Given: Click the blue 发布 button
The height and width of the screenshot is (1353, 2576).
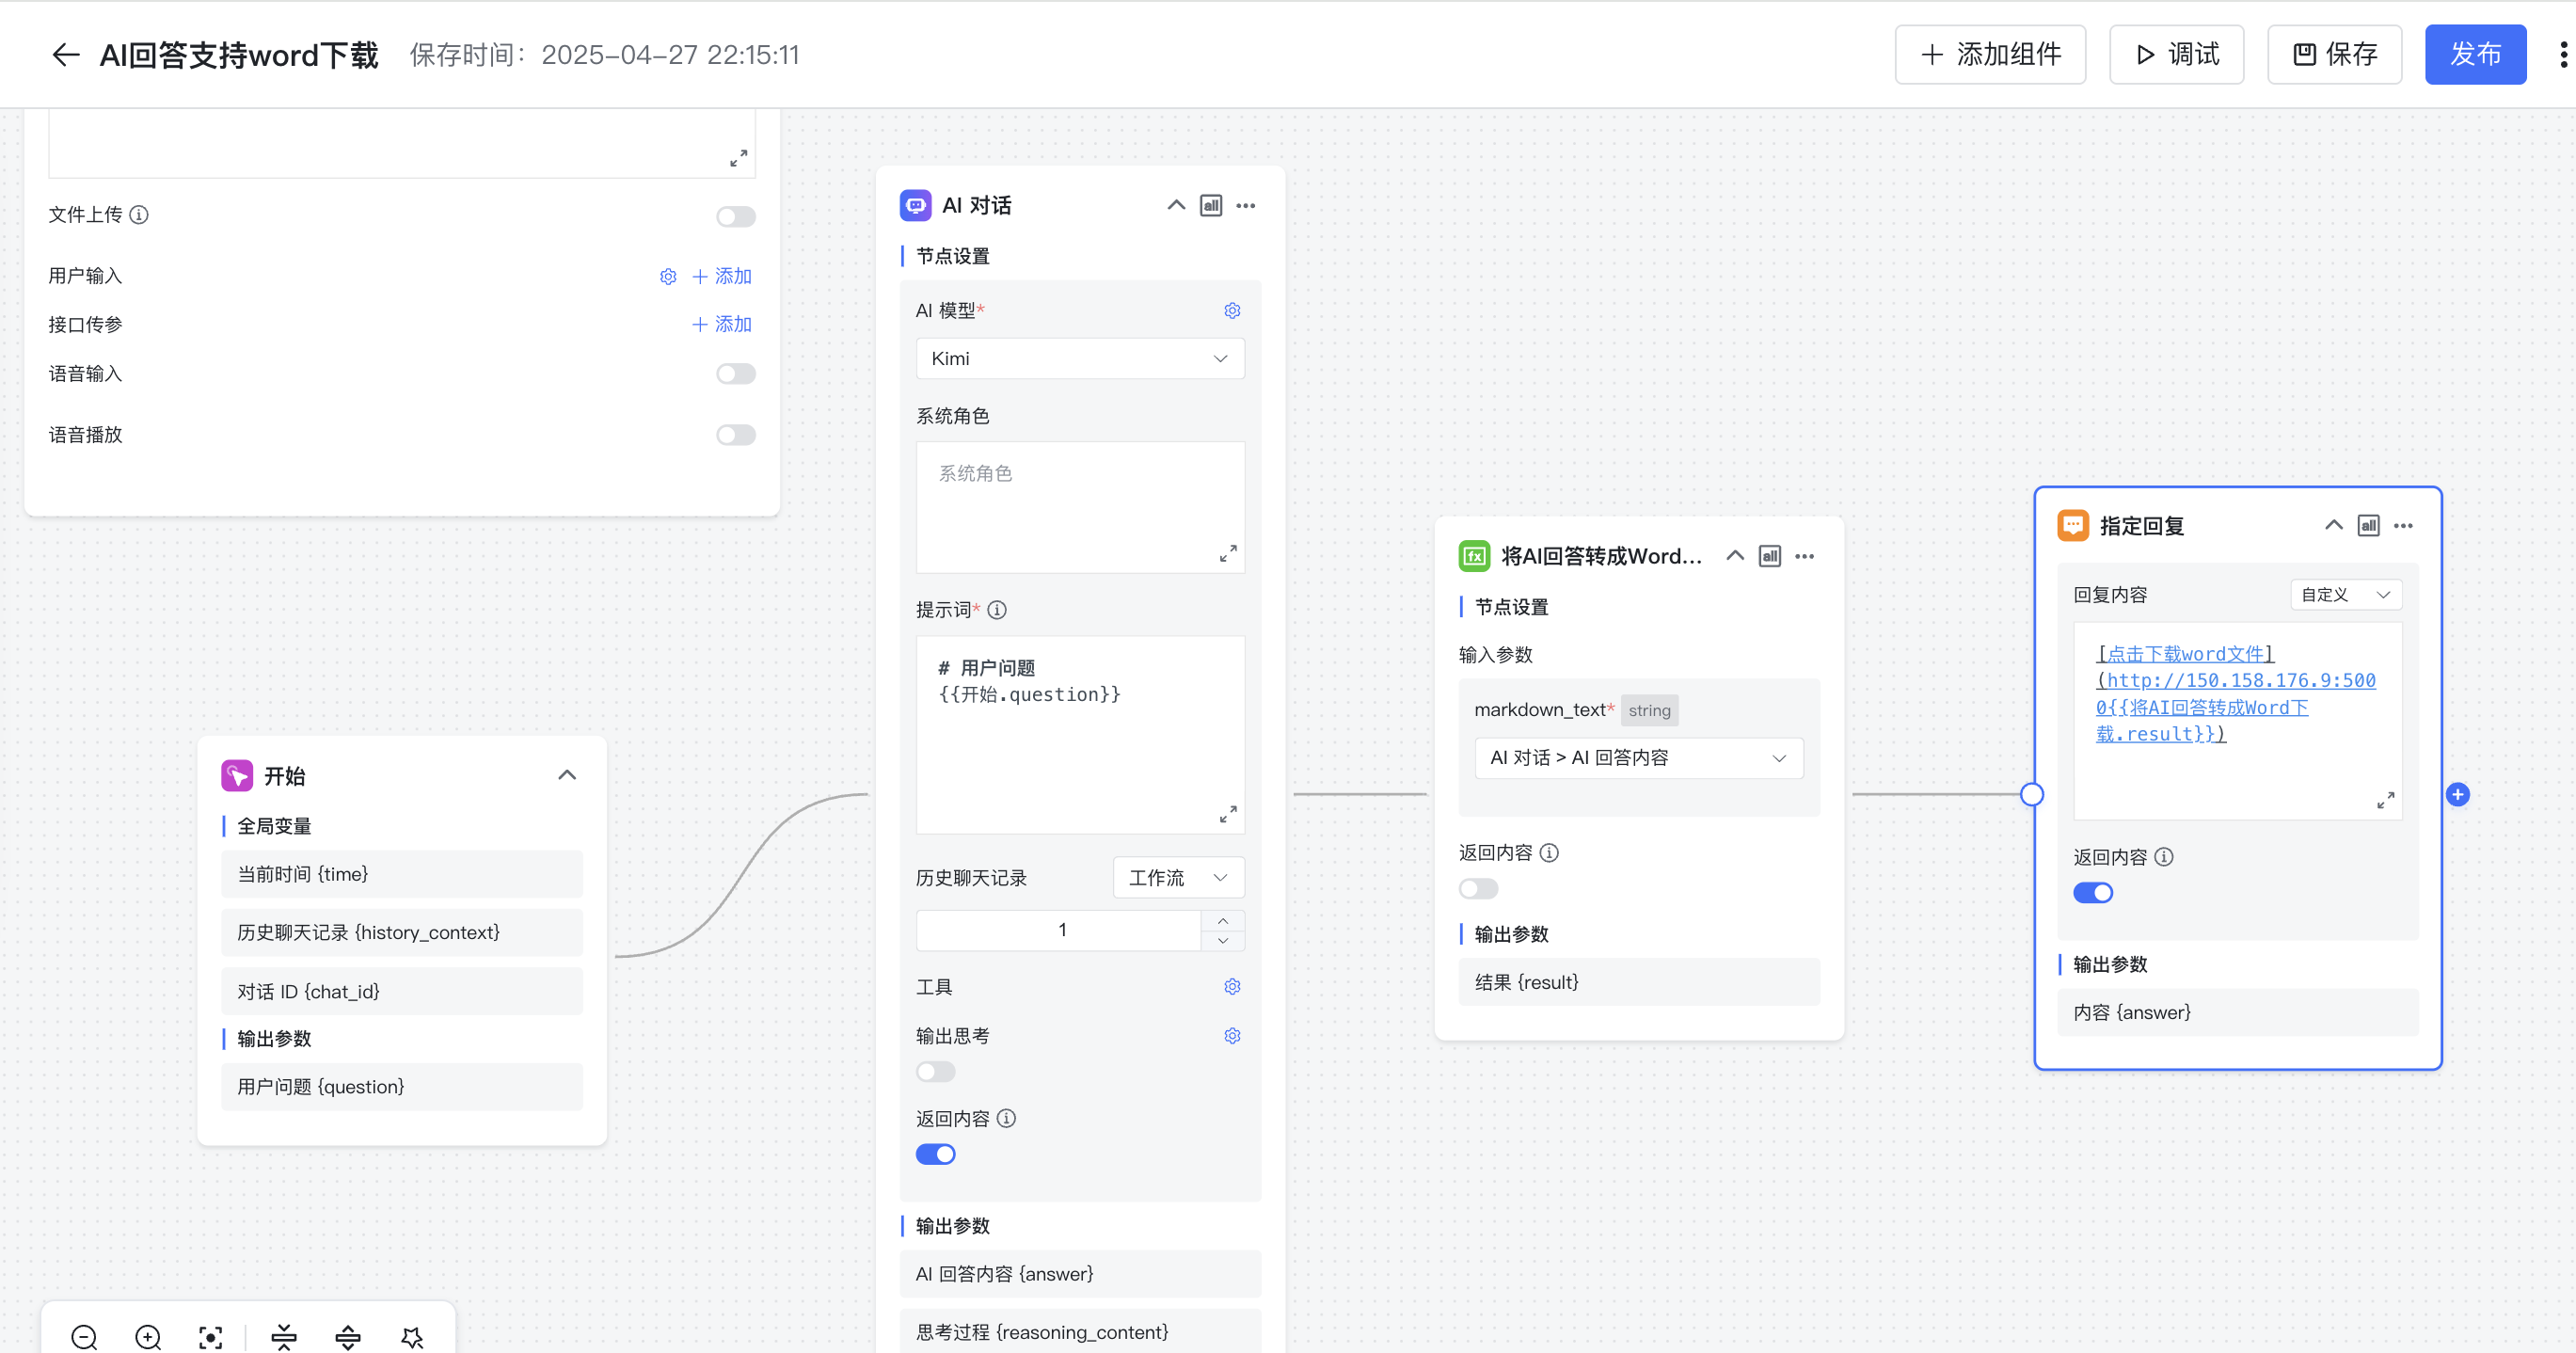Looking at the screenshot, I should pos(2474,55).
